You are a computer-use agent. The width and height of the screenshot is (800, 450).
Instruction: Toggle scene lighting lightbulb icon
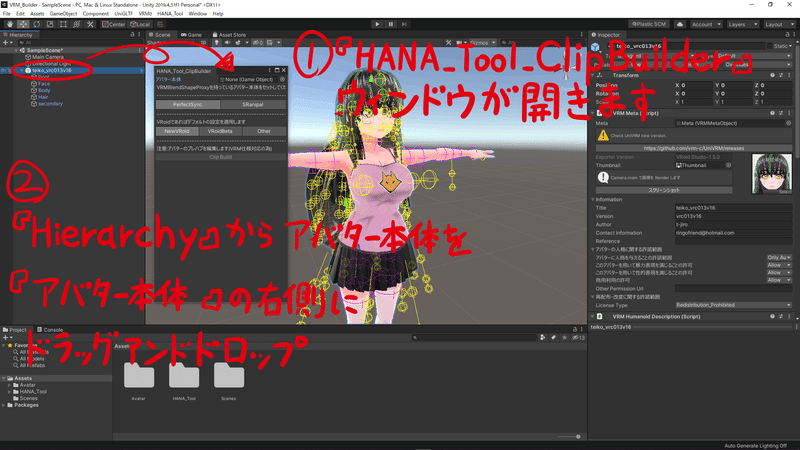coord(217,43)
